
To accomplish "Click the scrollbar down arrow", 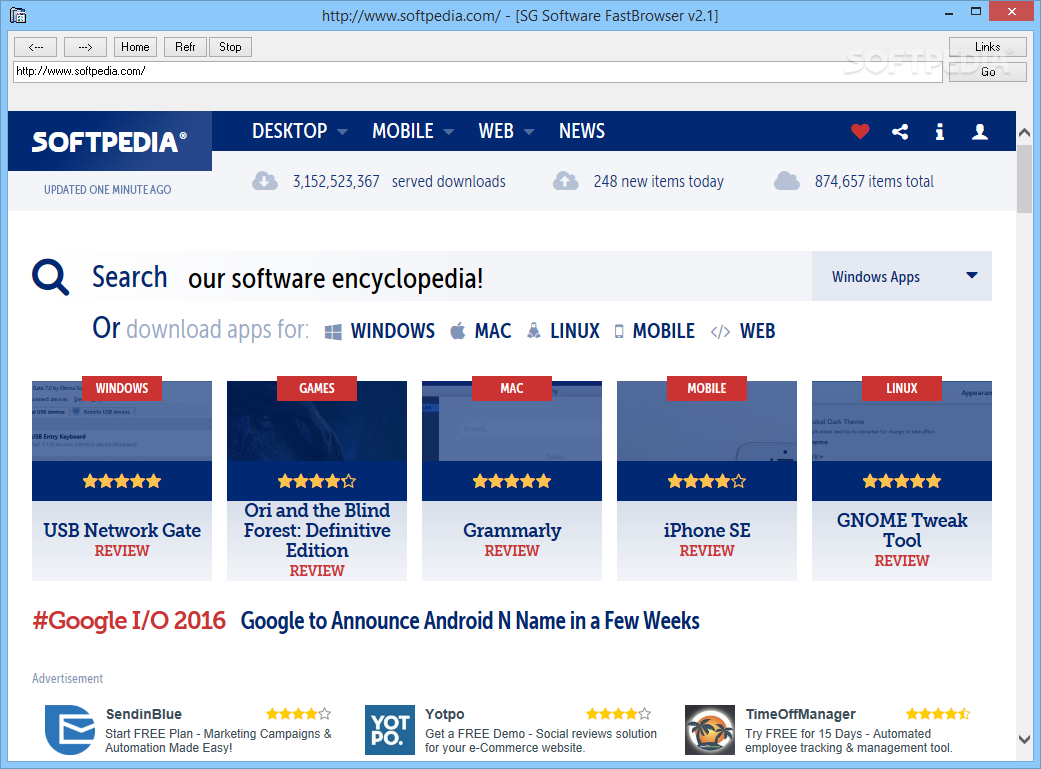I will coord(1024,738).
